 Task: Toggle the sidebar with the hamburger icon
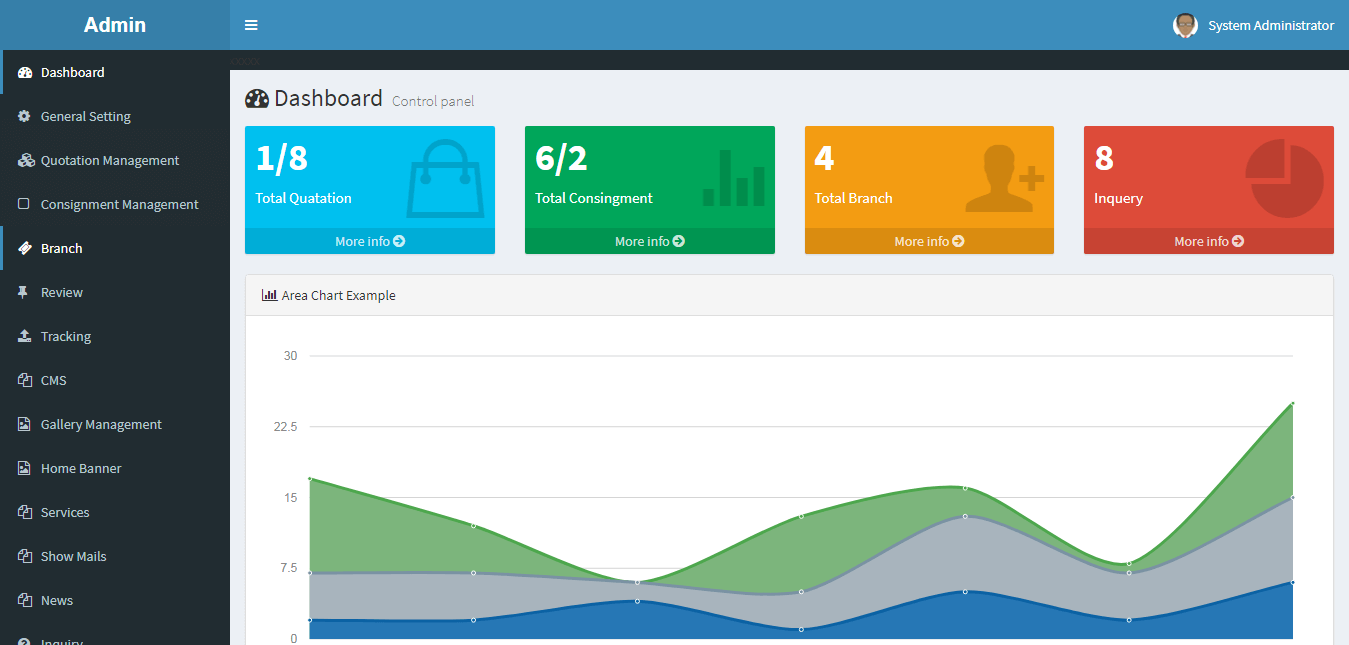[x=251, y=25]
